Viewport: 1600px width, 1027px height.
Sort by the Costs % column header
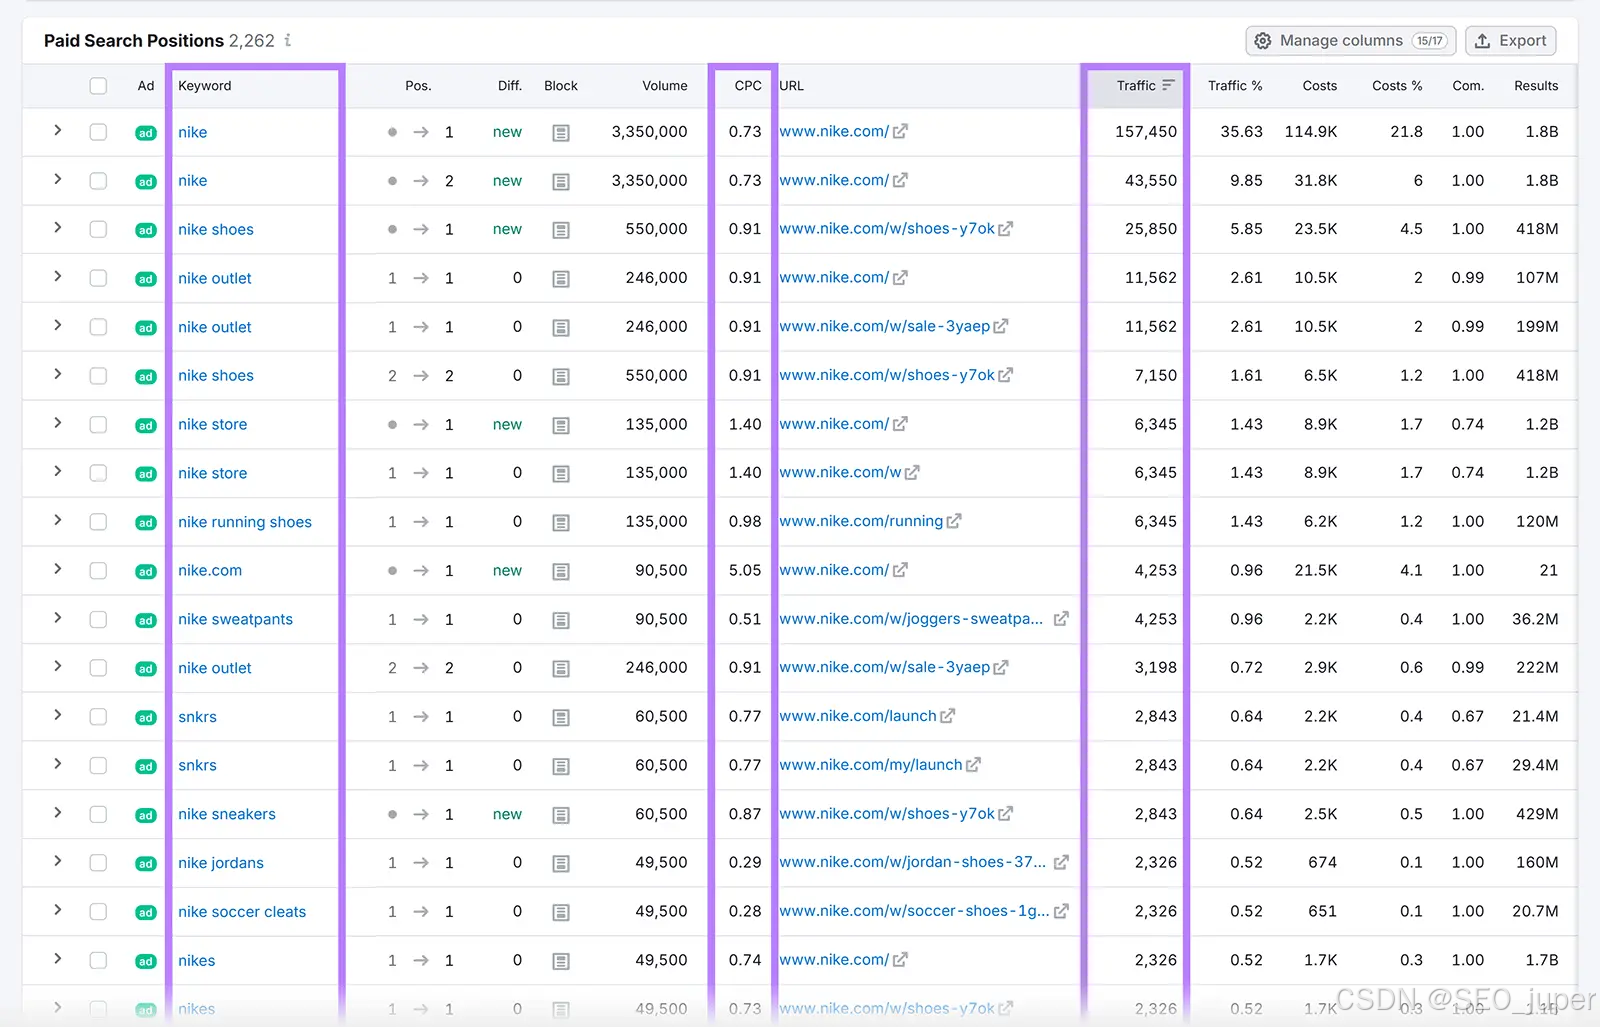(x=1397, y=86)
